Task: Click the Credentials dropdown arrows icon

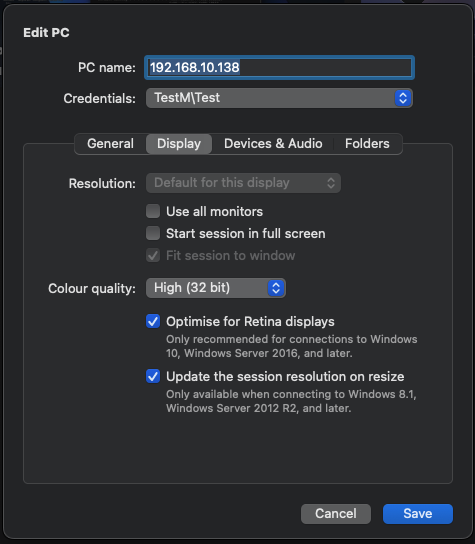Action: 402,98
